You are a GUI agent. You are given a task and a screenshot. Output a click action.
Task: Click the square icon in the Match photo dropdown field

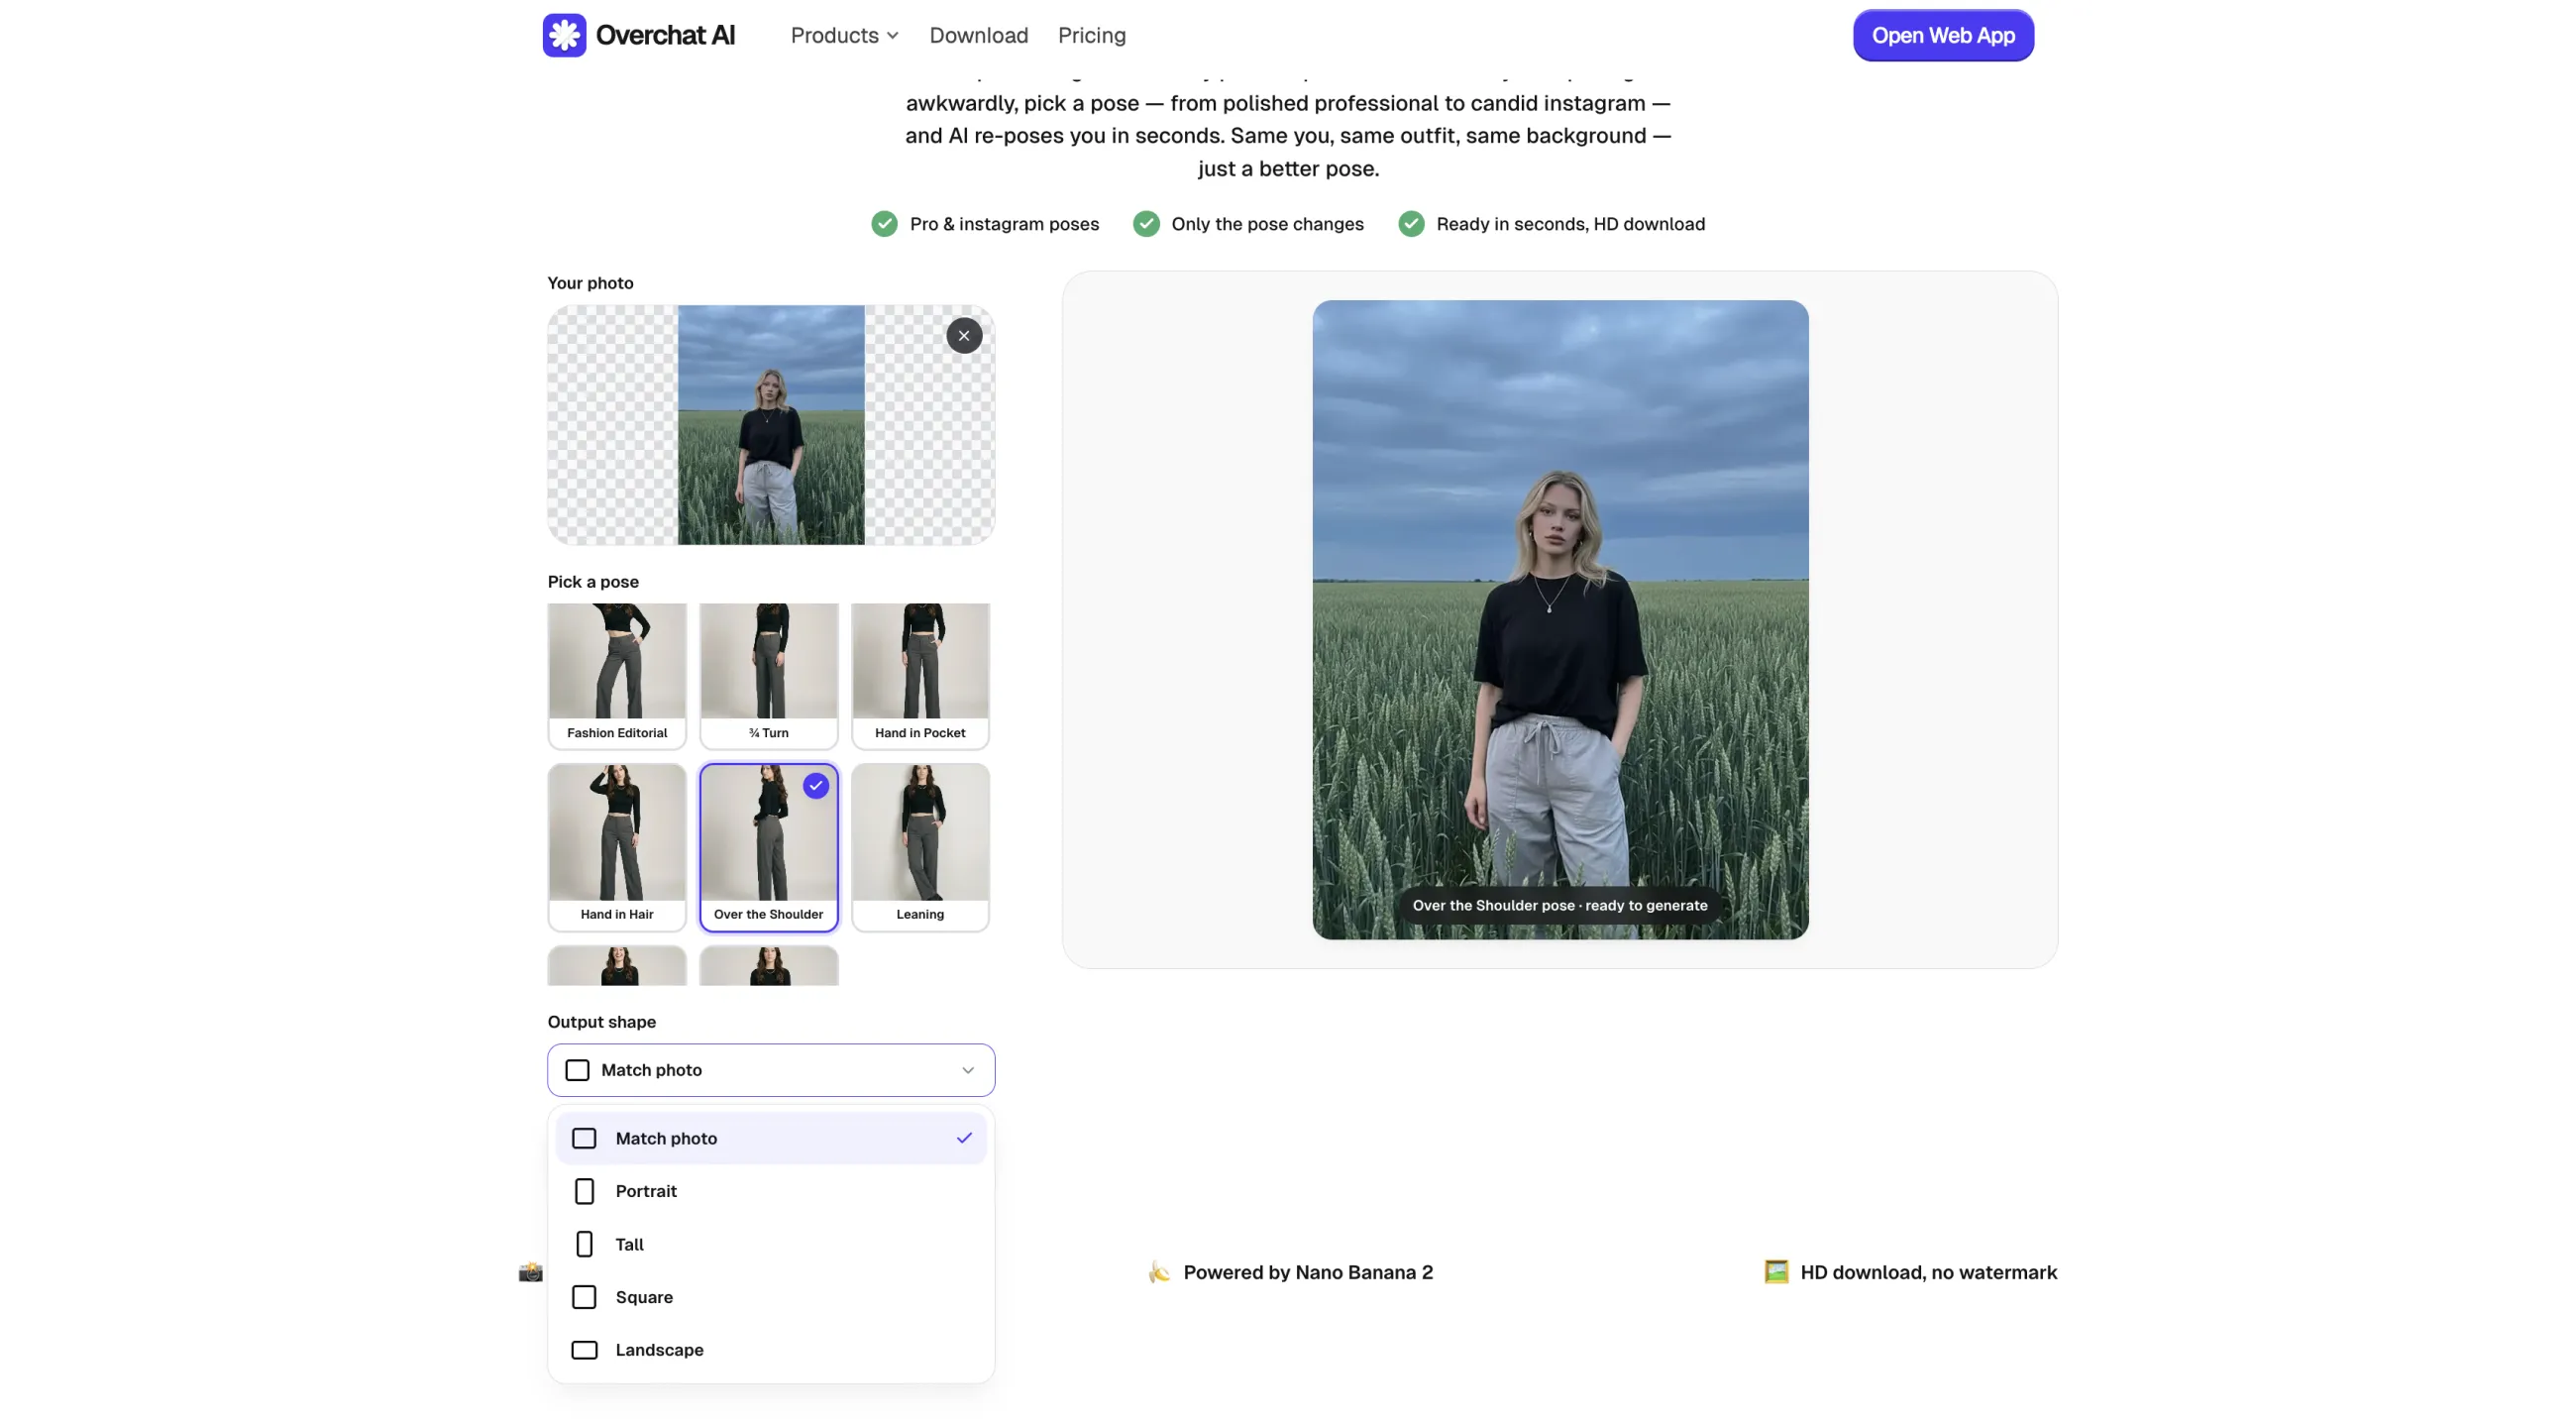(x=577, y=1070)
